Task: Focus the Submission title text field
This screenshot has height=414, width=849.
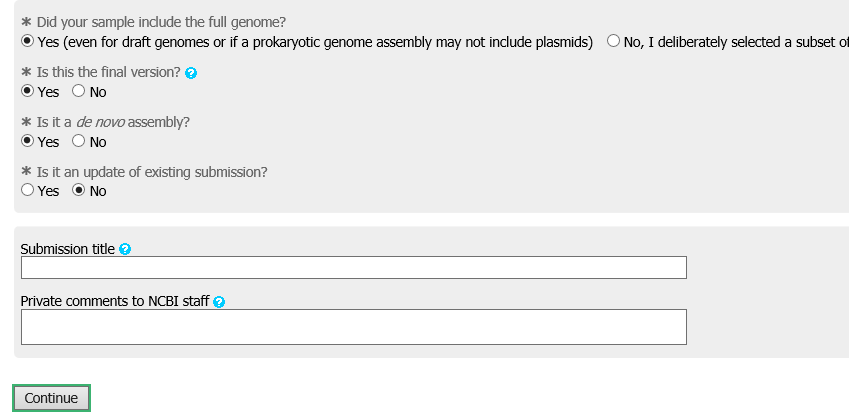Action: tap(354, 267)
